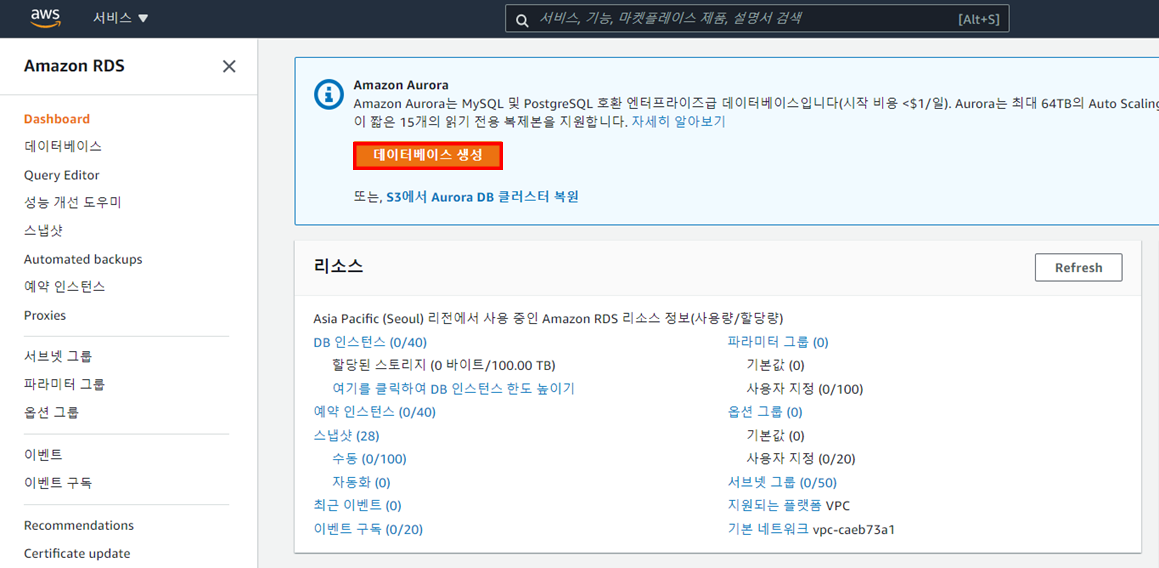Open the 최근 이벤트 (0) link
The width and height of the screenshot is (1159, 568).
pyautogui.click(x=357, y=506)
